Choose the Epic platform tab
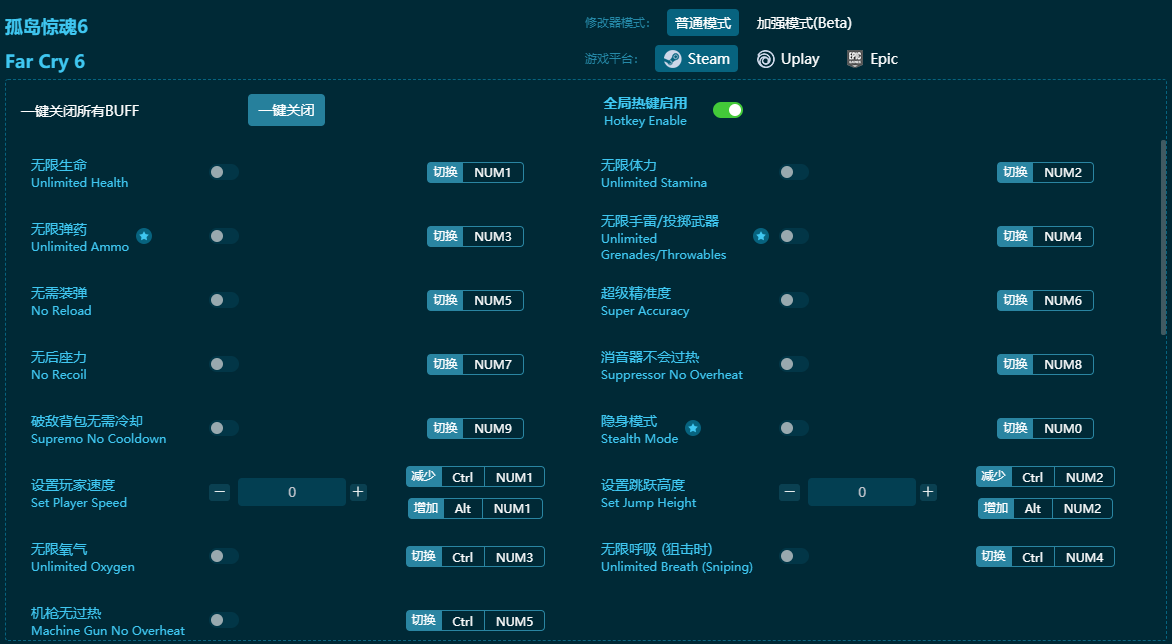Image resolution: width=1172 pixels, height=644 pixels. point(872,59)
